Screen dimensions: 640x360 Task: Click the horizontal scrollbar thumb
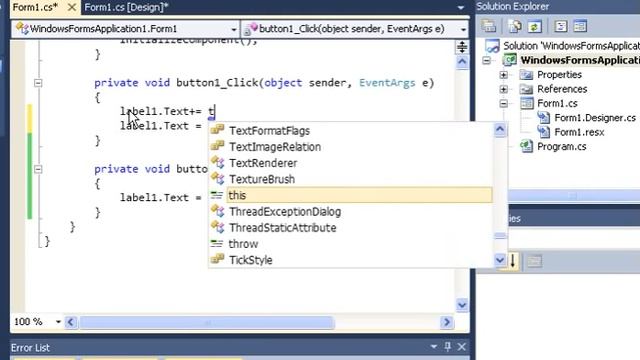tap(207, 322)
